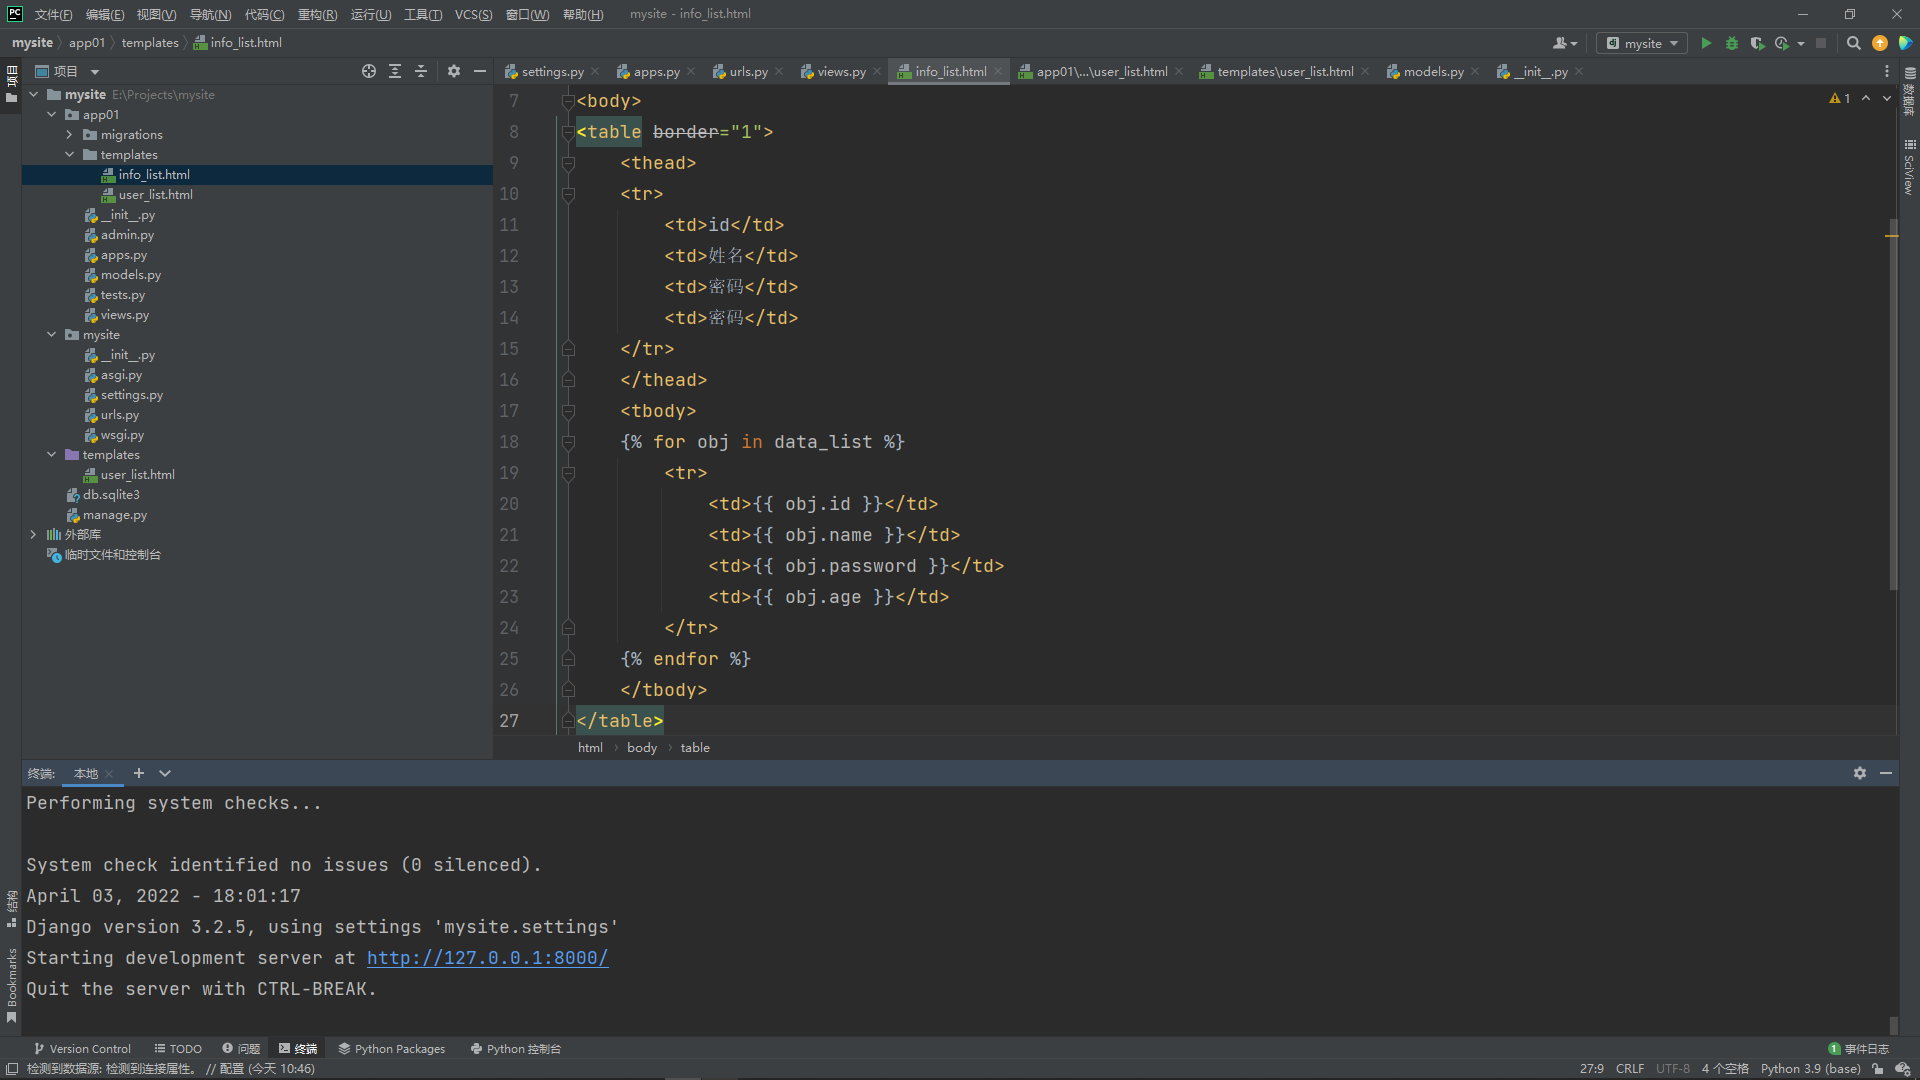Open event log in status bar
Image resolution: width=1920 pixels, height=1080 pixels.
pyautogui.click(x=1858, y=1049)
